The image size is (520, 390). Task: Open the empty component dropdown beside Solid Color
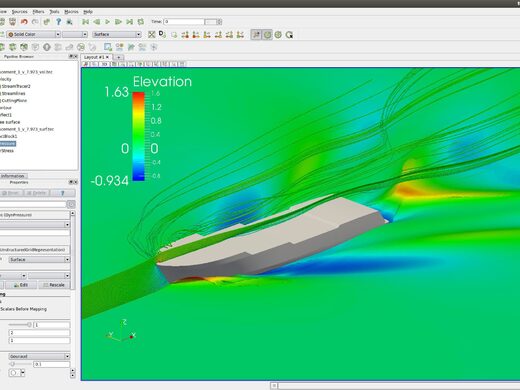click(x=75, y=34)
